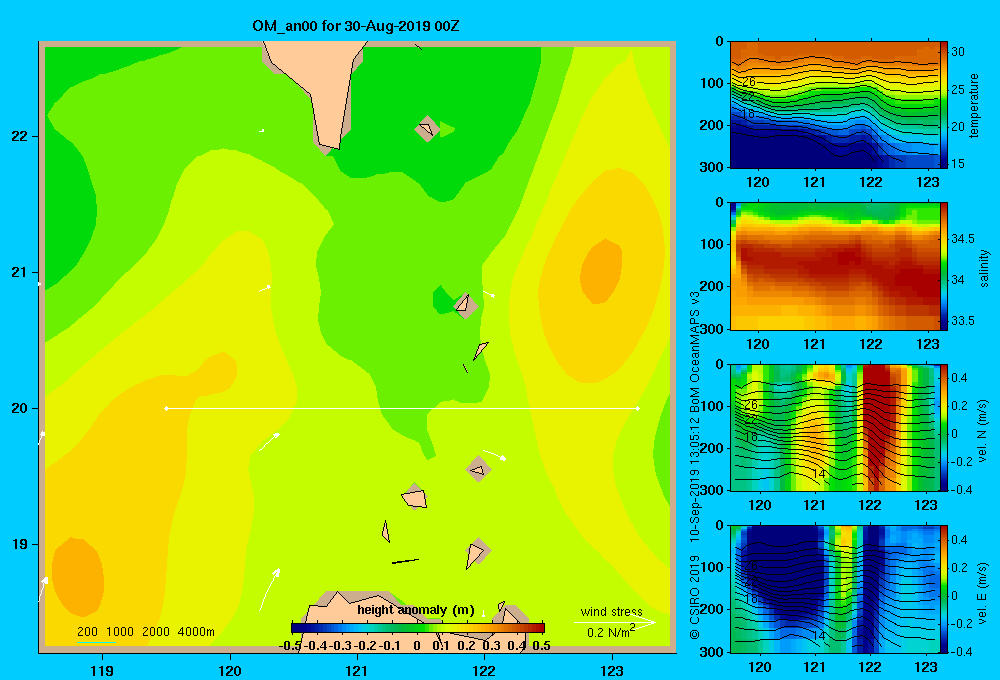Click the vel. N color scale bar
Screen dimensions: 1000x680
(x=944, y=427)
